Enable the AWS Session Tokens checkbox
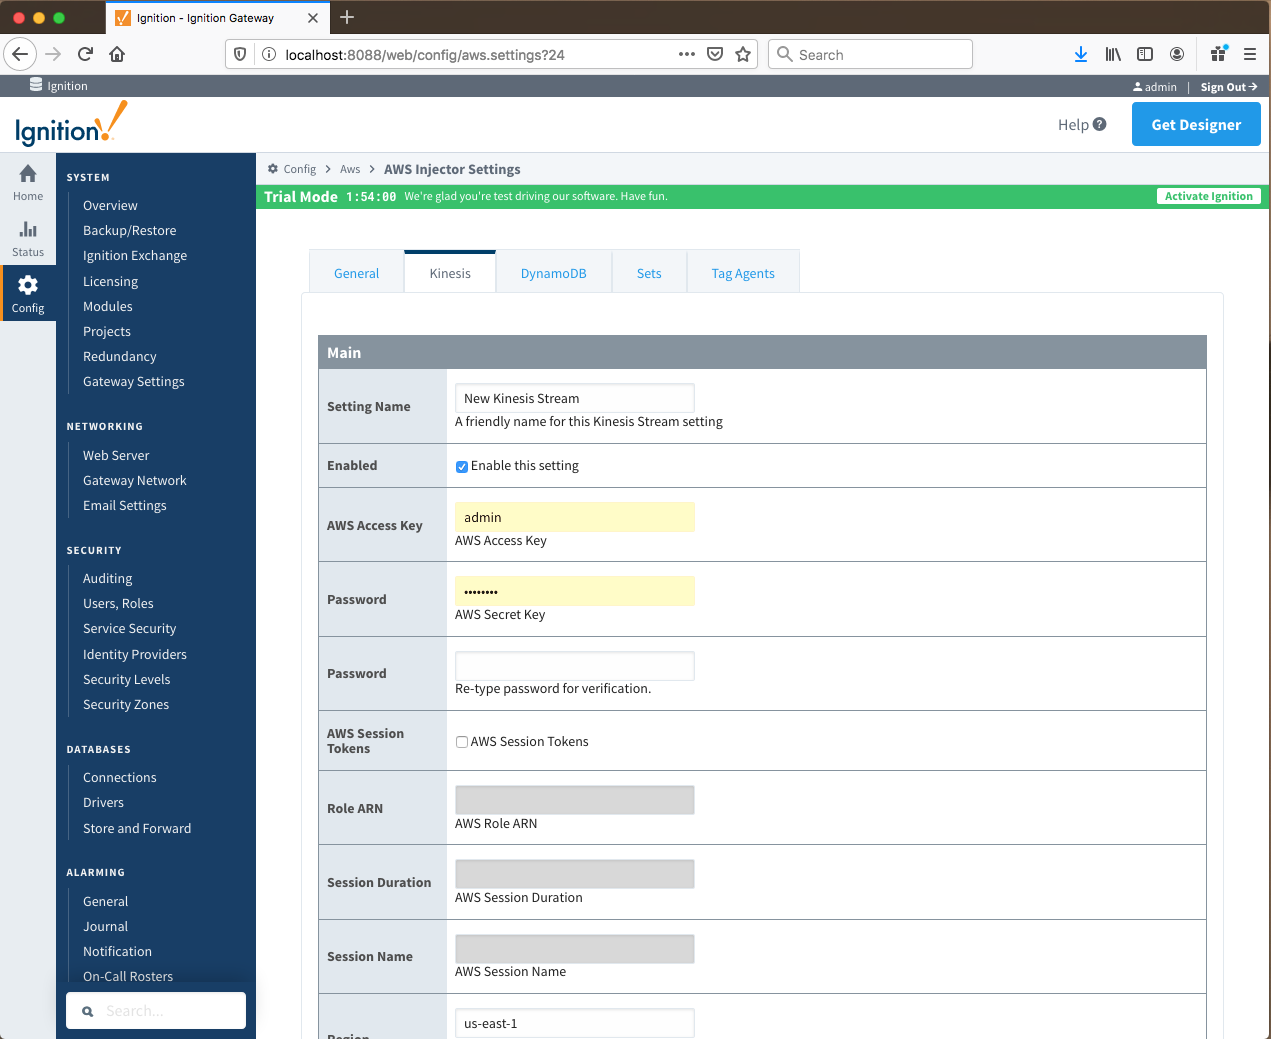The height and width of the screenshot is (1039, 1271). pos(462,742)
